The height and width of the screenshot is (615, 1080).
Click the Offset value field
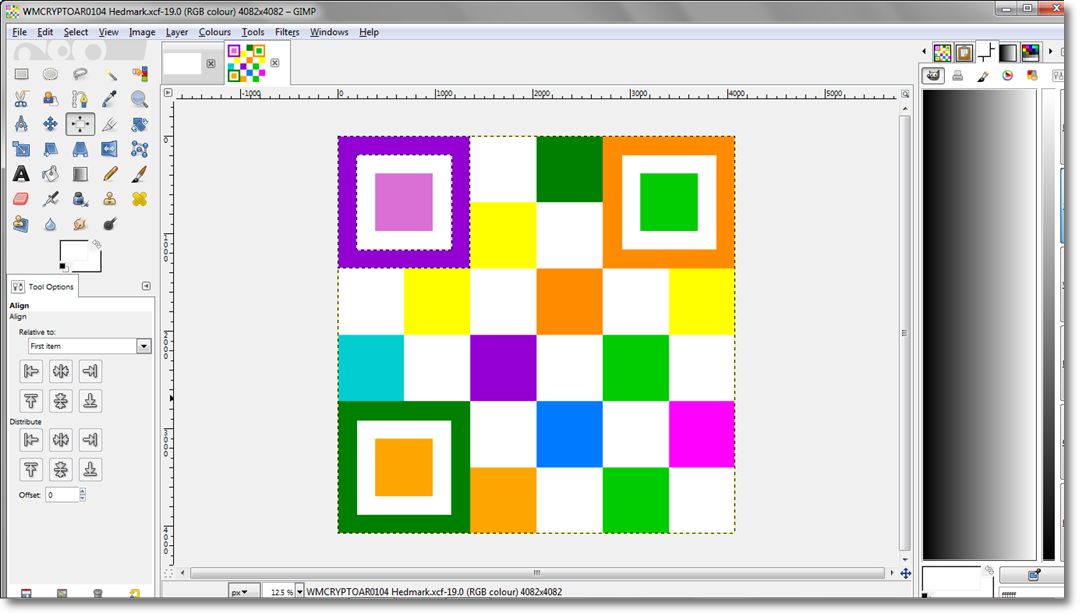(62, 494)
